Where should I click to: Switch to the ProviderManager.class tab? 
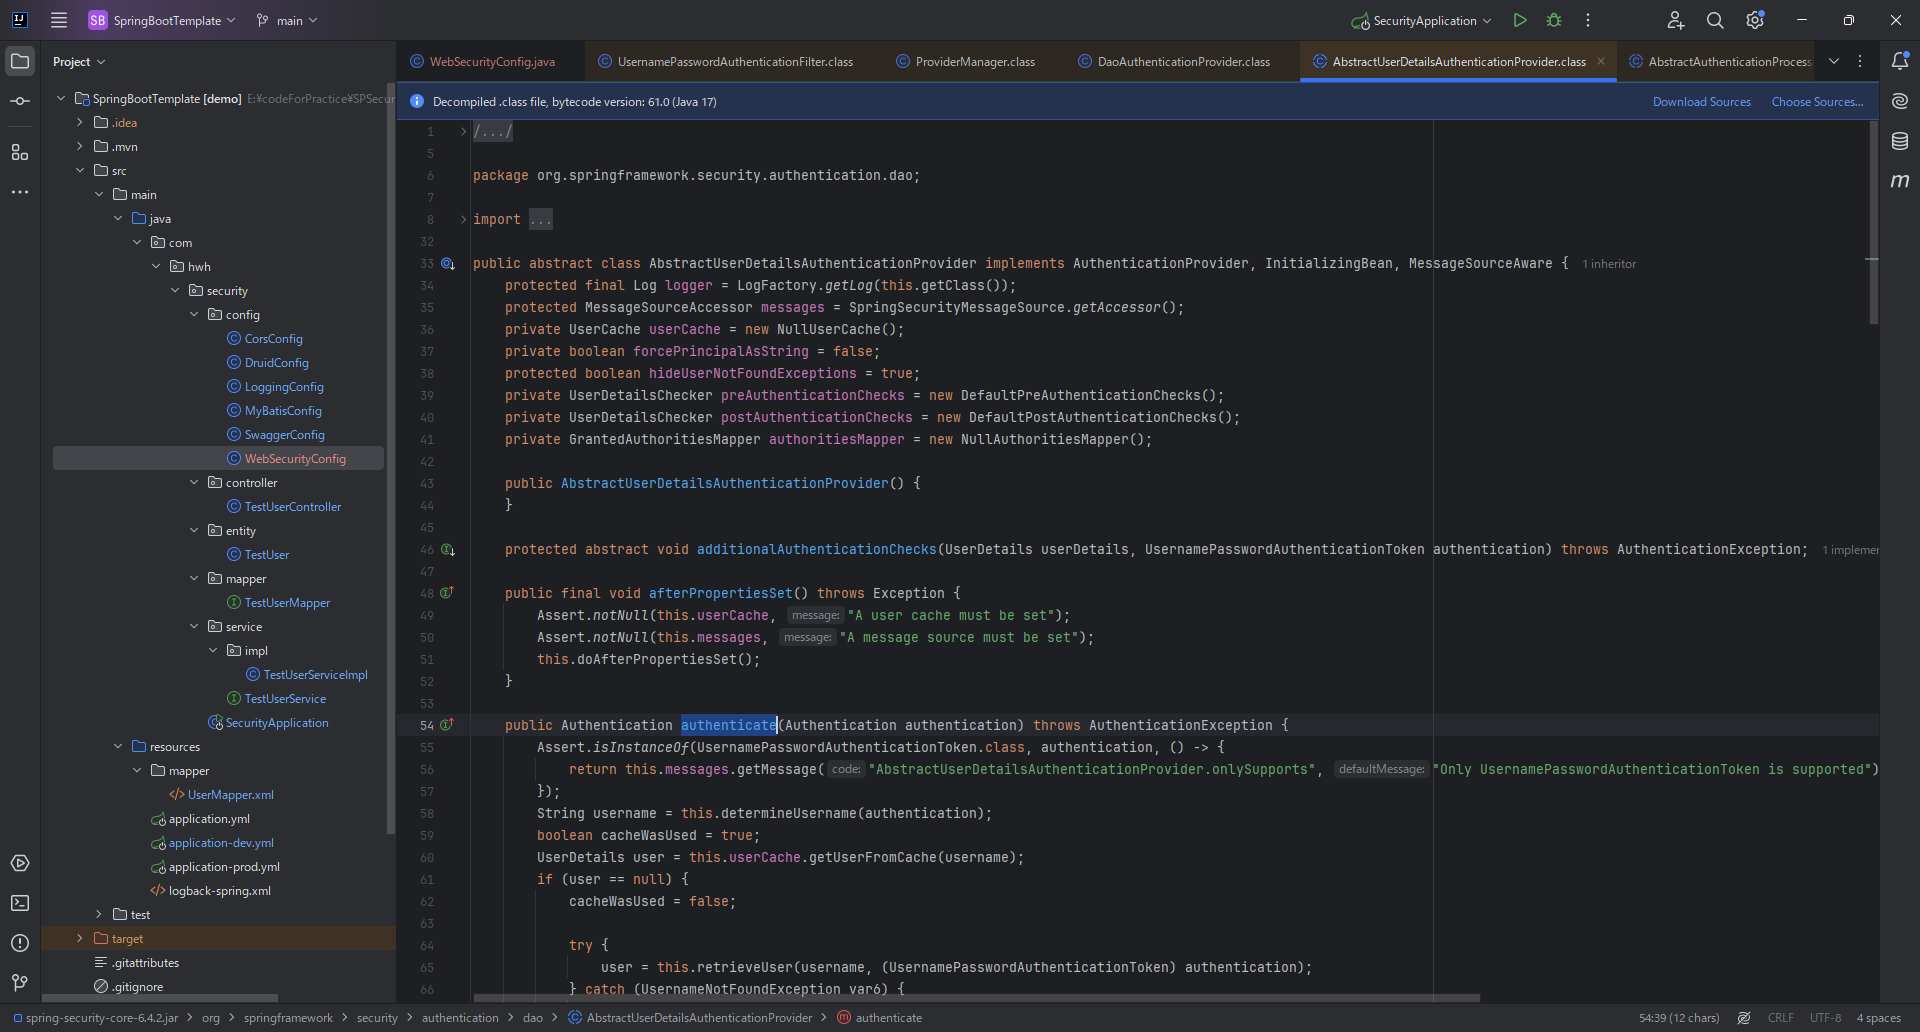coord(974,62)
